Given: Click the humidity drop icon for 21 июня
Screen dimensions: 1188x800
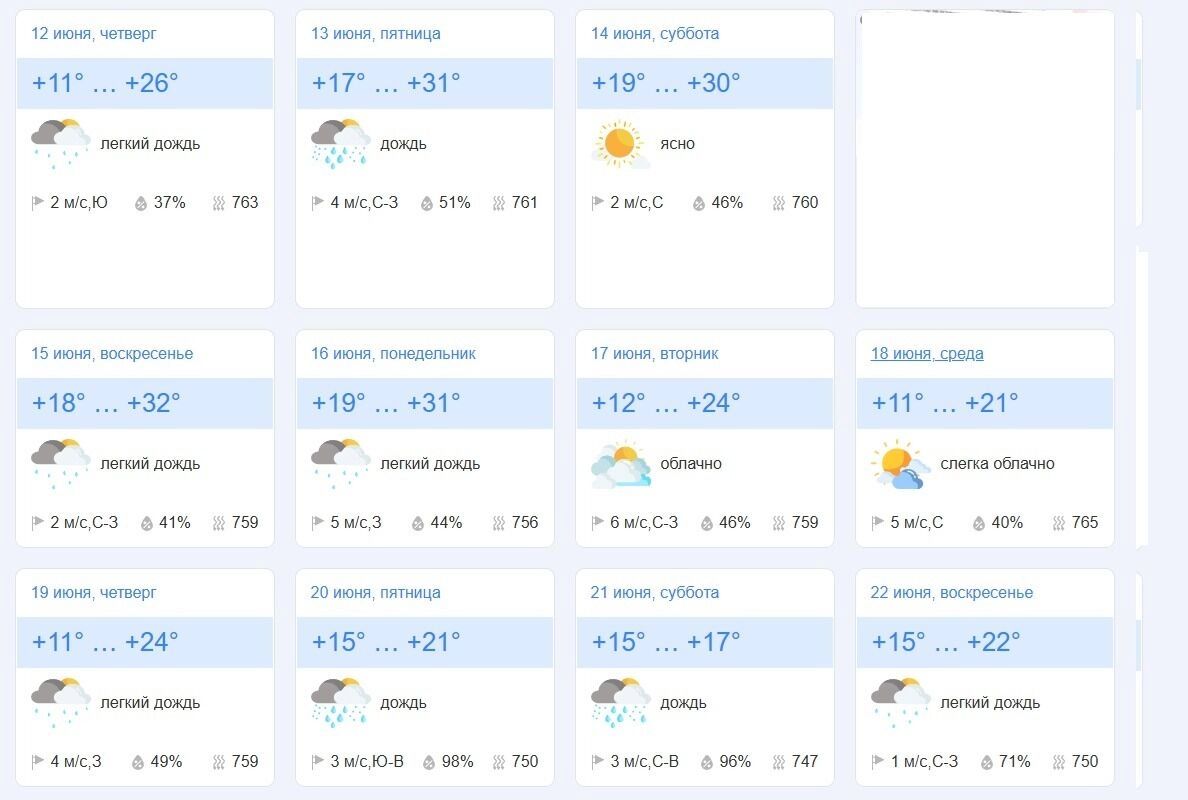Looking at the screenshot, I should click(x=707, y=762).
